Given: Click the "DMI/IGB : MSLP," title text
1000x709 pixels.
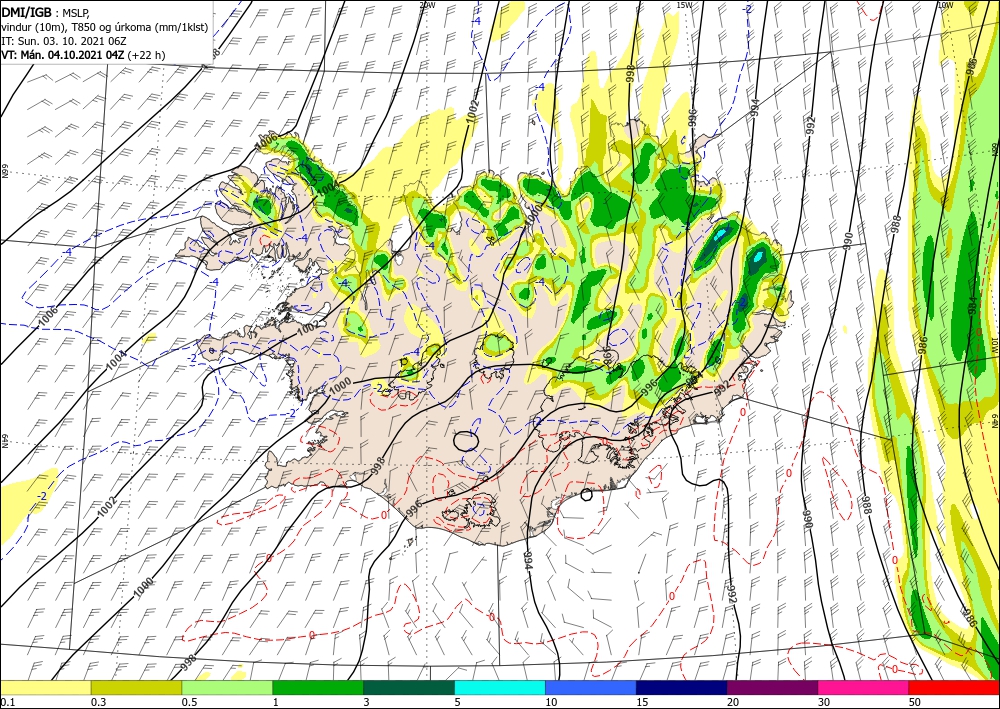Looking at the screenshot, I should pyautogui.click(x=45, y=11).
